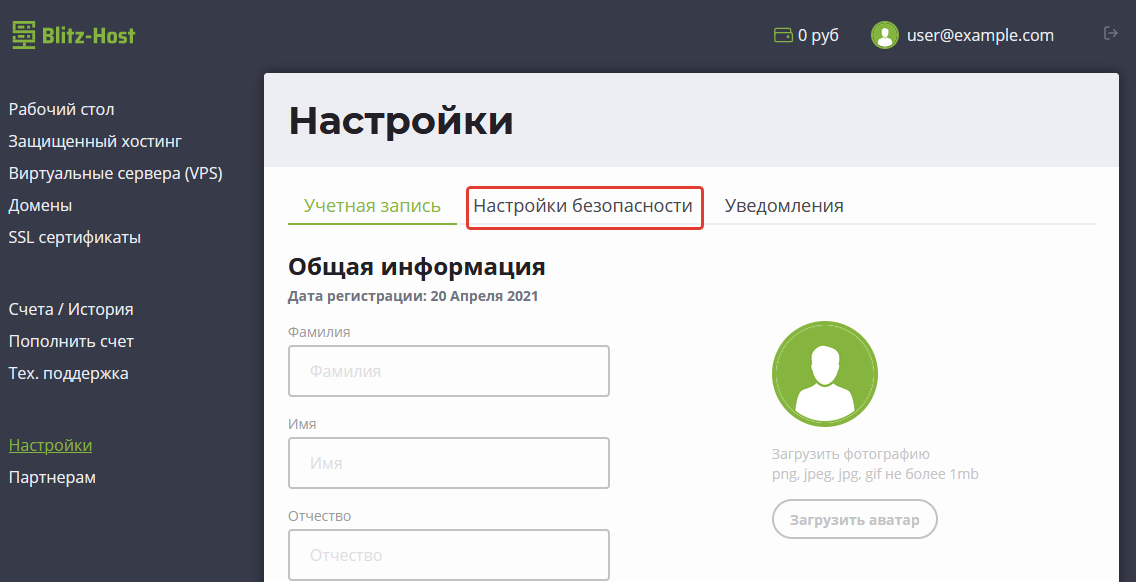Open the Учетная запись tab

pyautogui.click(x=372, y=206)
